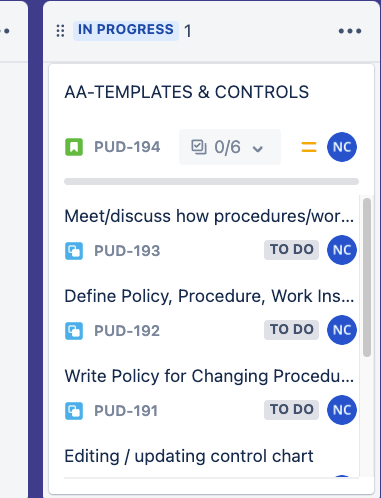Click the medium priority icon on PUD-194
Image resolution: width=381 pixels, height=498 pixels.
pyautogui.click(x=309, y=147)
